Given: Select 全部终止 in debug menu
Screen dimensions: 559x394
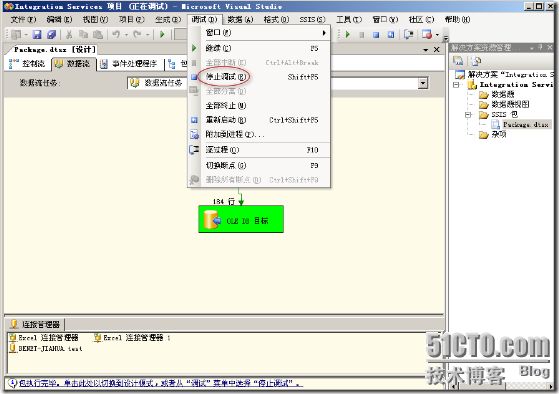Looking at the screenshot, I should click(259, 106).
